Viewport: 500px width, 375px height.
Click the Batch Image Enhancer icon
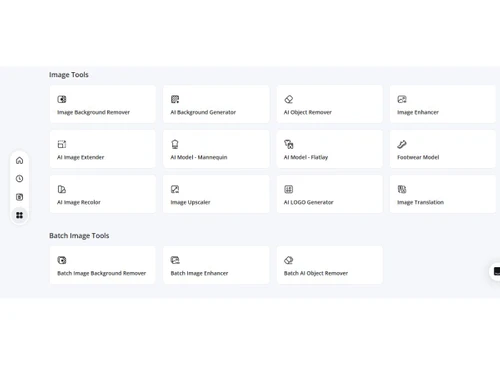(x=175, y=260)
